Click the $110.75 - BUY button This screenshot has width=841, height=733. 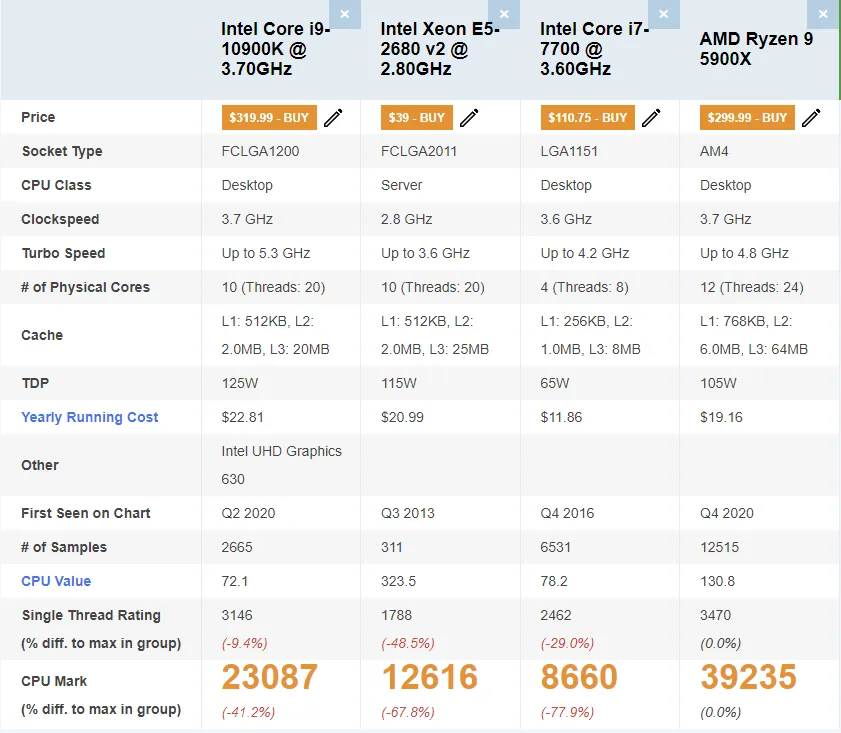[587, 117]
